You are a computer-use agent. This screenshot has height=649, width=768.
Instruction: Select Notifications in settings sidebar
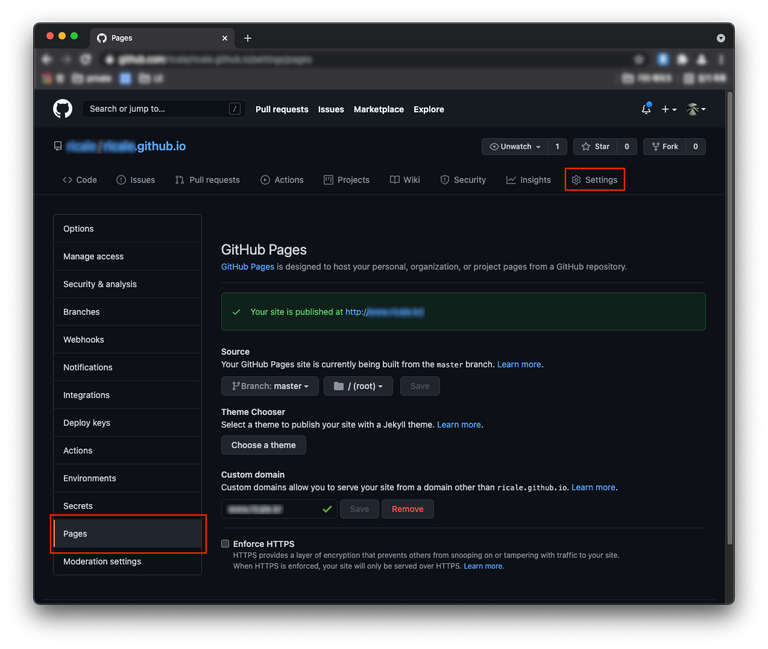tap(127, 367)
